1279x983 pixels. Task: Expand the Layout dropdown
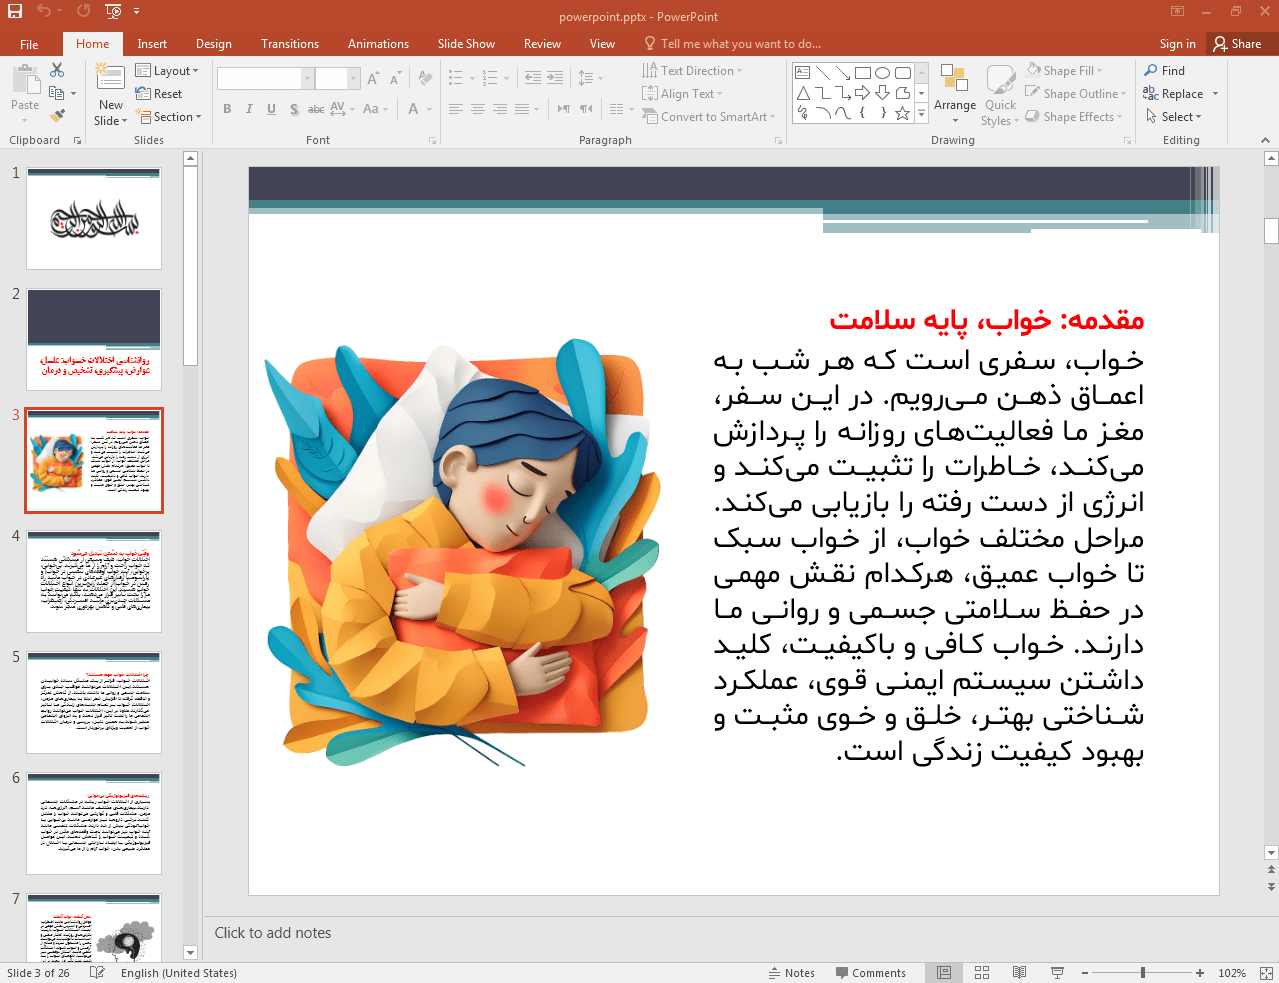tap(168, 71)
